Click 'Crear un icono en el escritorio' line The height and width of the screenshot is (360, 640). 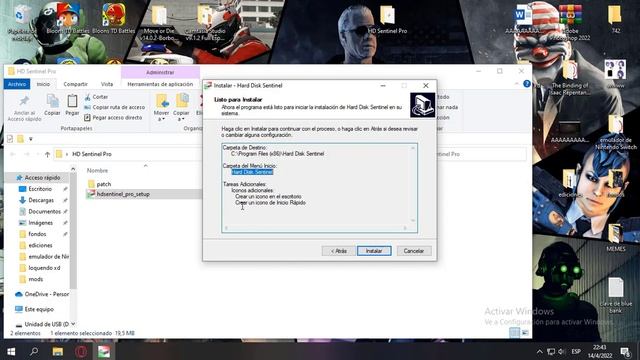(x=268, y=196)
